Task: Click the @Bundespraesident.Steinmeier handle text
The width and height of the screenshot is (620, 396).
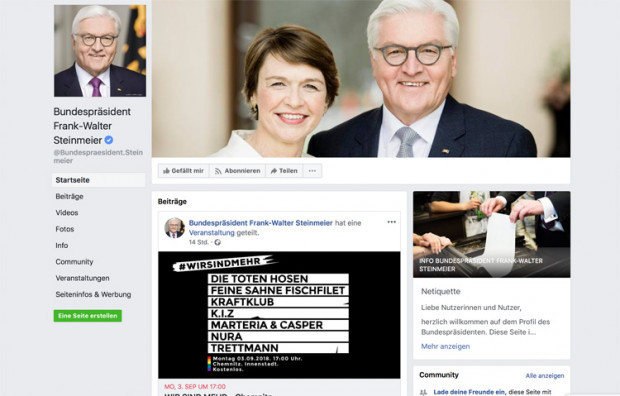Action: pos(98,156)
